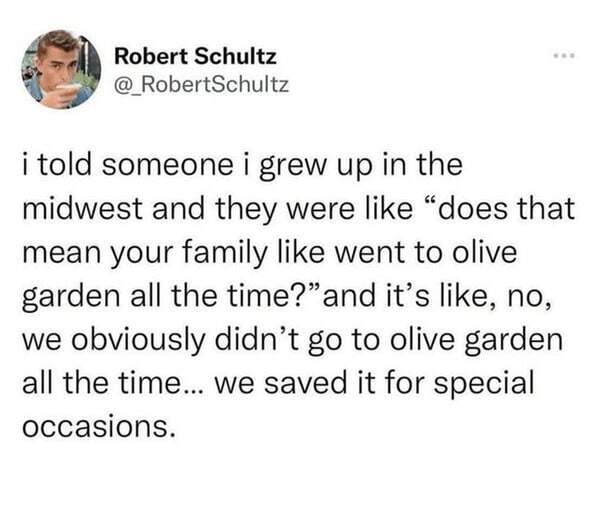599x517 pixels.
Task: Open the @_RobertSchultz handle link
Action: (201, 85)
